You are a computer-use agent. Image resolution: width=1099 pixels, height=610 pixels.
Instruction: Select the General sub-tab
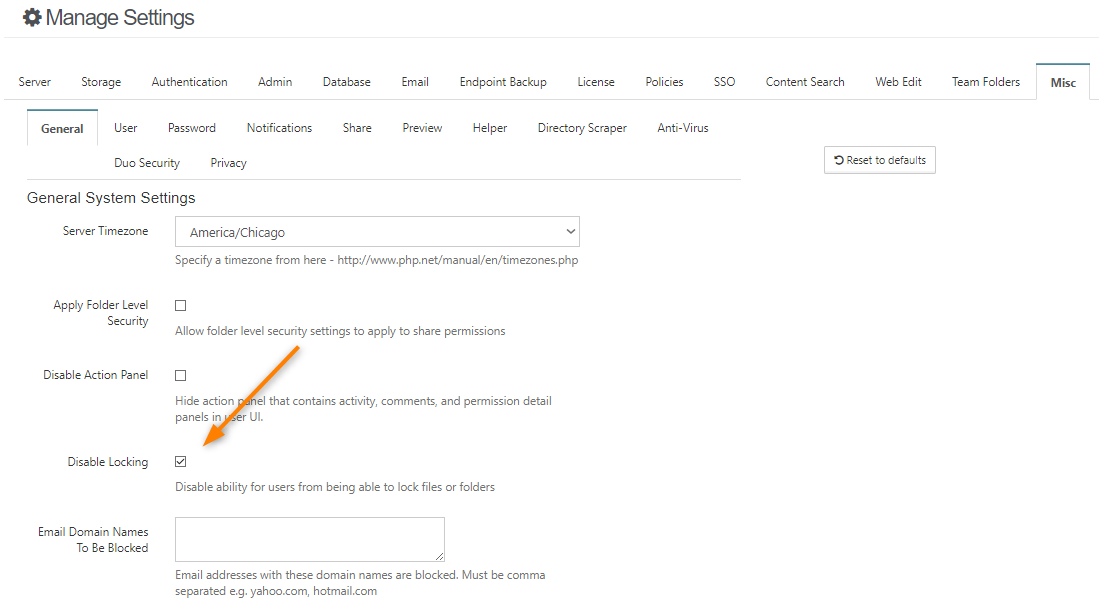coord(62,128)
